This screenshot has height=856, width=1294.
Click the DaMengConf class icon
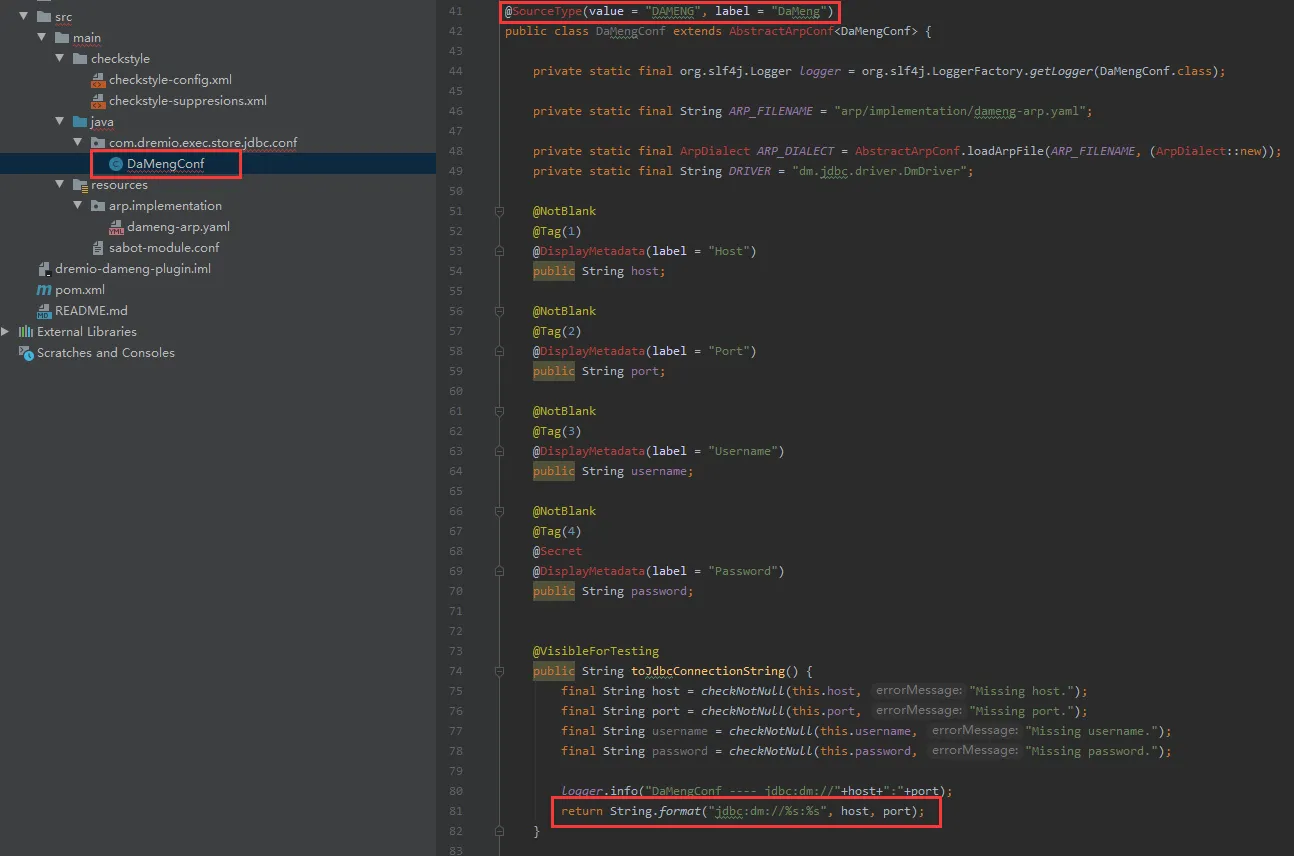pos(116,164)
